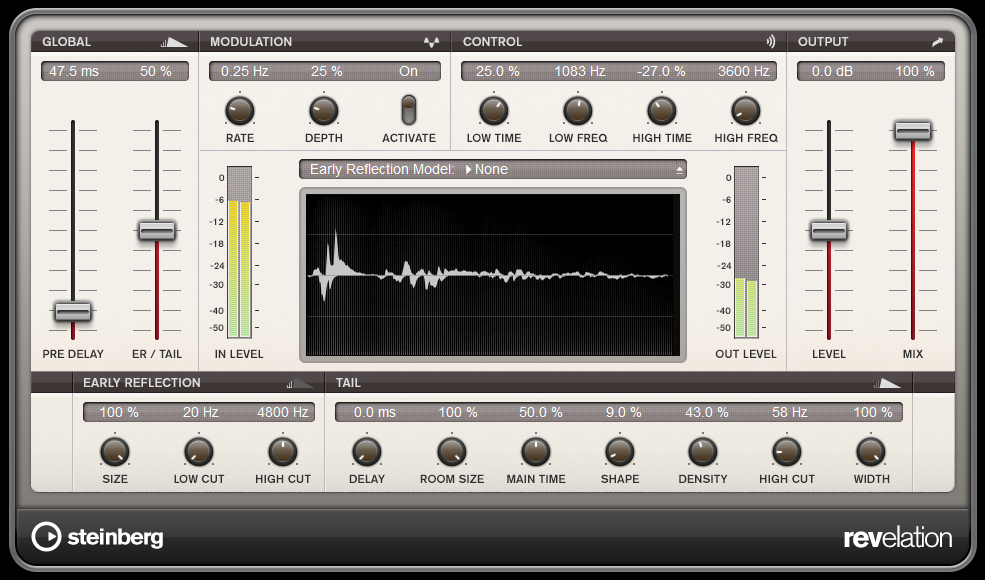
Task: Click the REVelation plugin name logo
Action: (898, 538)
